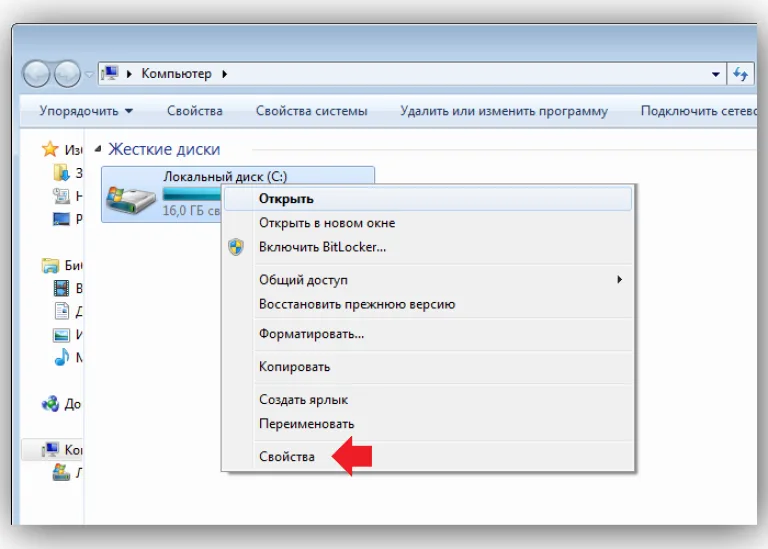768x549 pixels.
Task: Open the Pictures library icon
Action: pos(61,335)
